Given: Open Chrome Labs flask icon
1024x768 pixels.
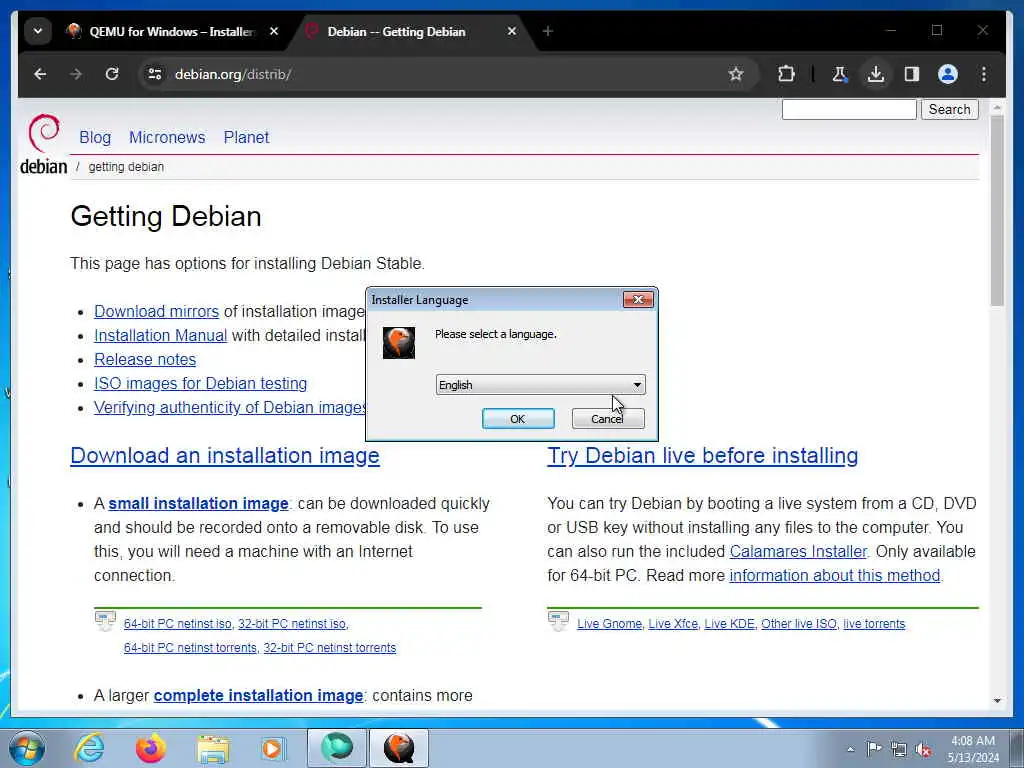Looking at the screenshot, I should [x=839, y=74].
